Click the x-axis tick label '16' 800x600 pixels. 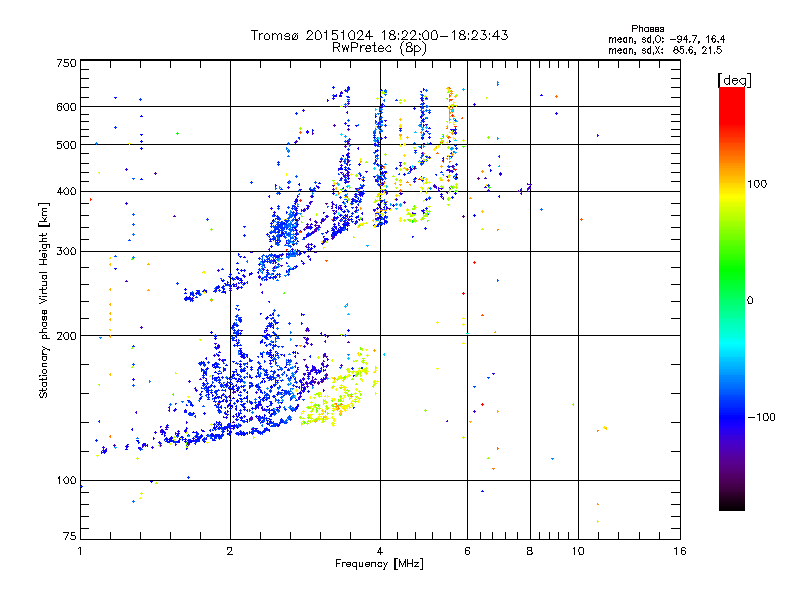pos(680,551)
